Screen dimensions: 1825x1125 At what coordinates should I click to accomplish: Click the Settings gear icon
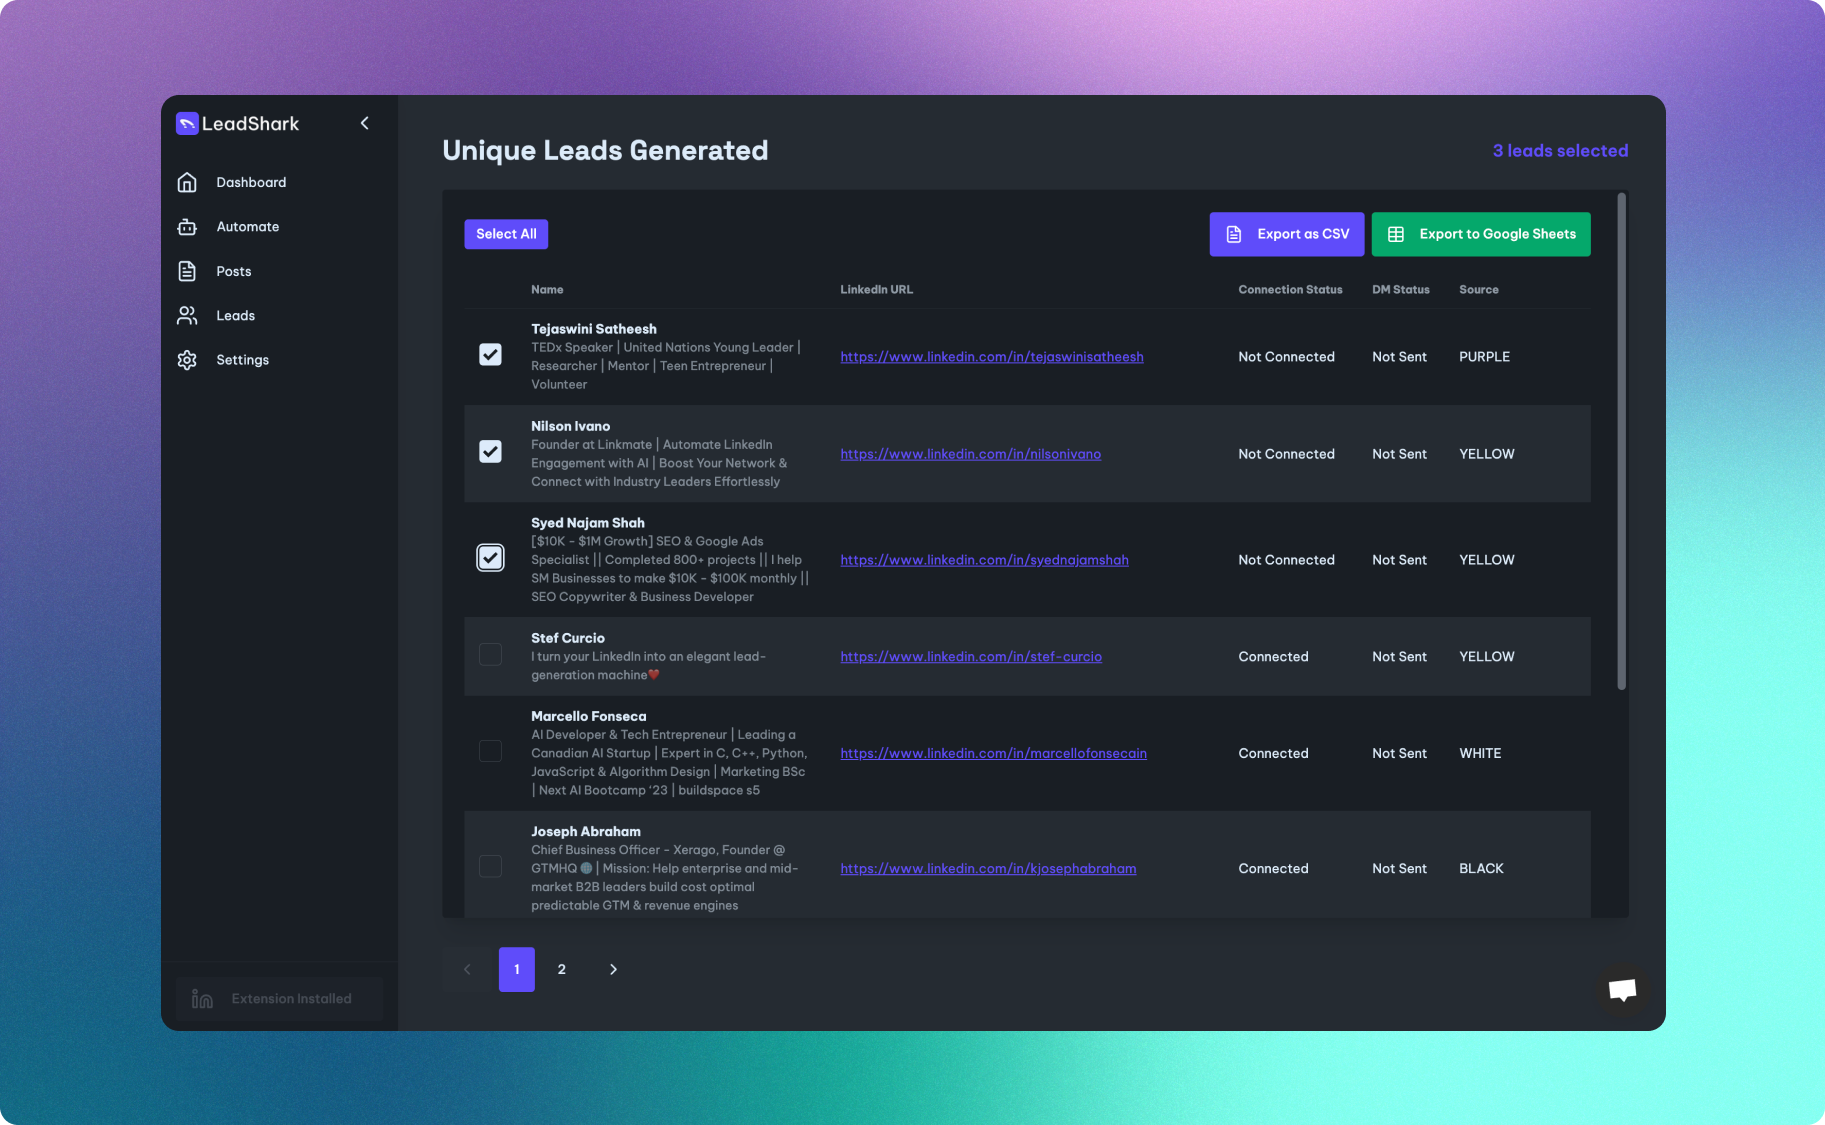point(187,360)
